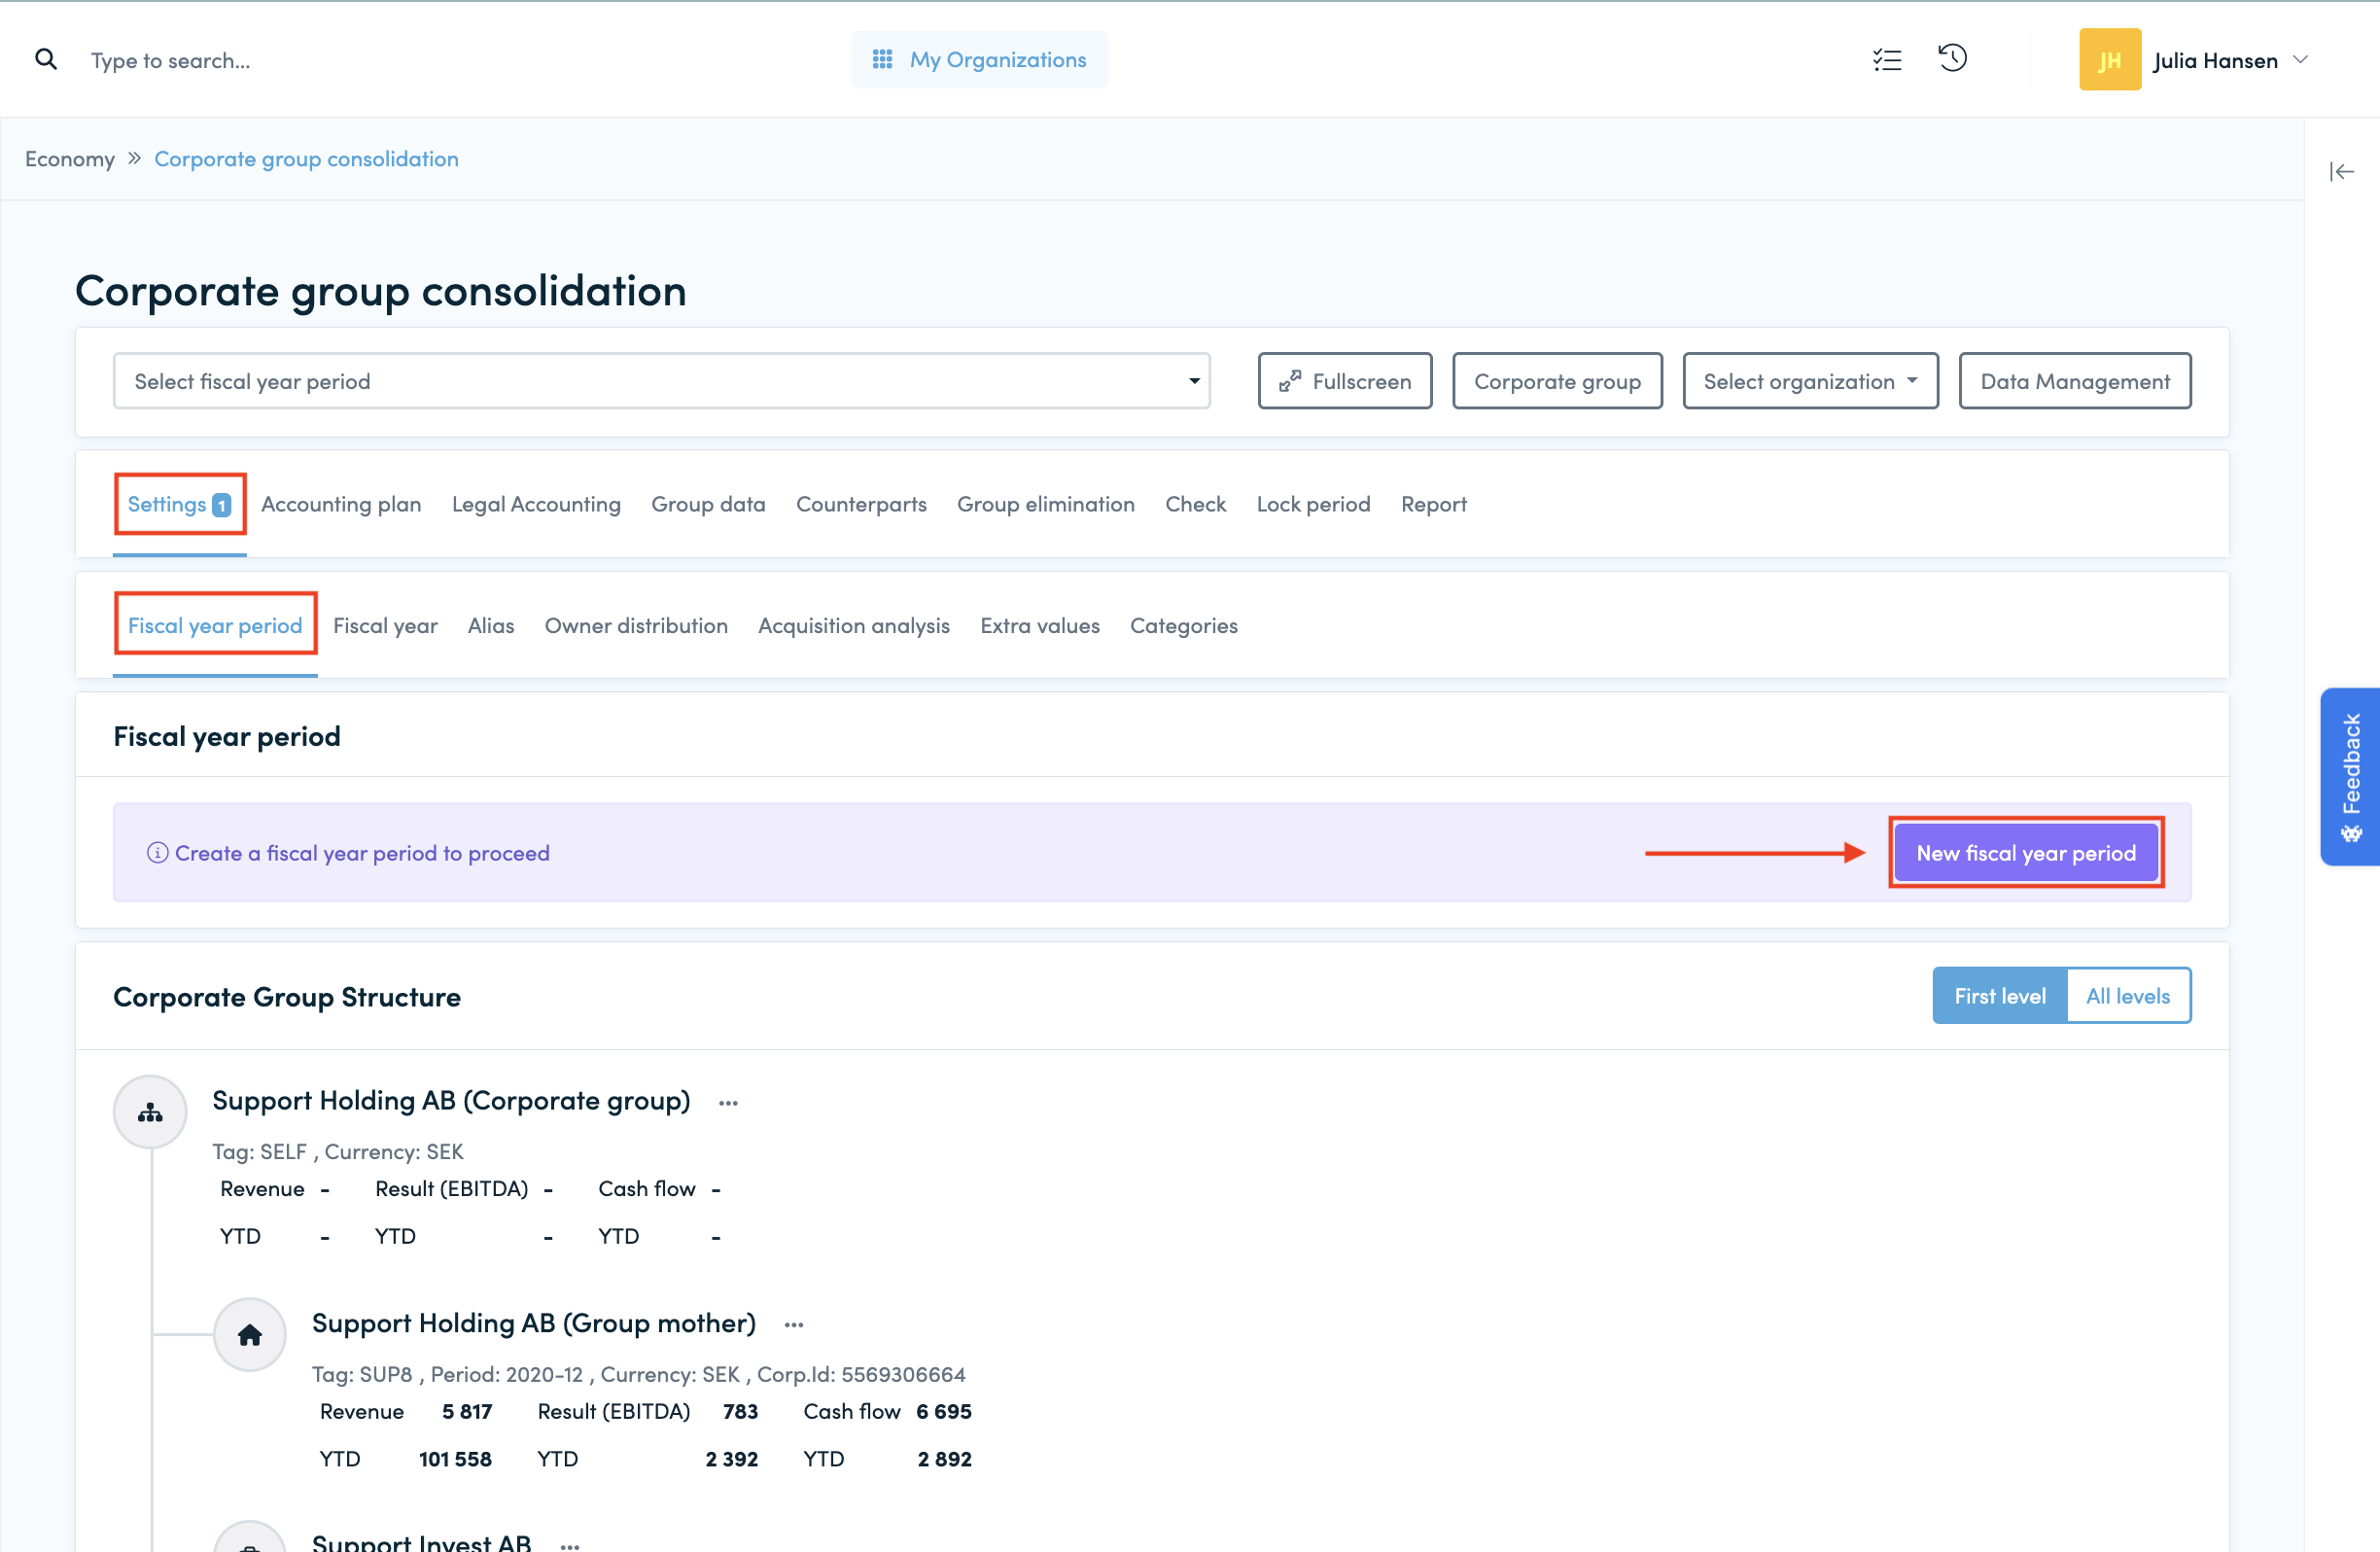Open the Lock period tab
This screenshot has width=2380, height=1552.
(x=1313, y=504)
